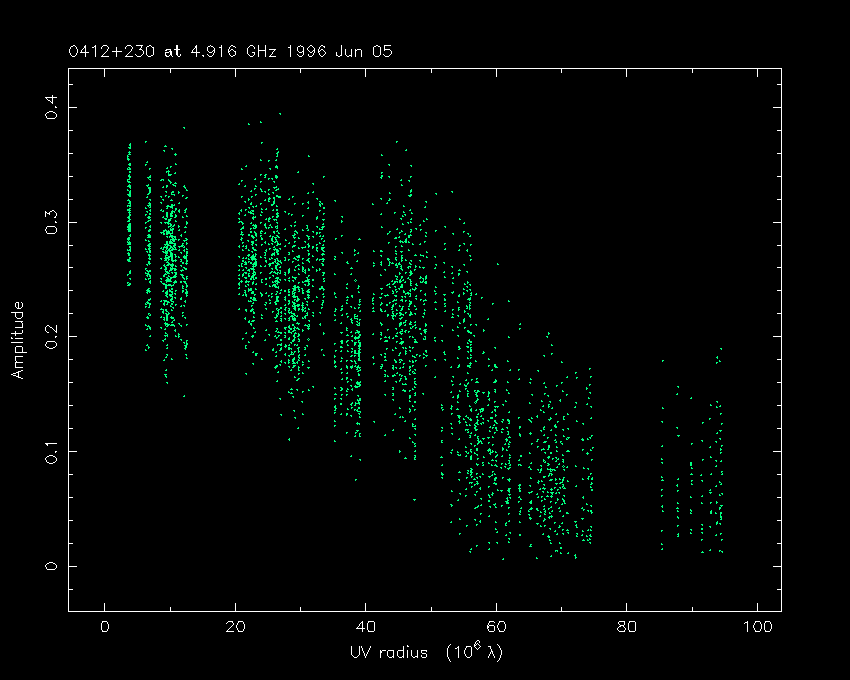Select the x-axis tick label '100'

(757, 627)
